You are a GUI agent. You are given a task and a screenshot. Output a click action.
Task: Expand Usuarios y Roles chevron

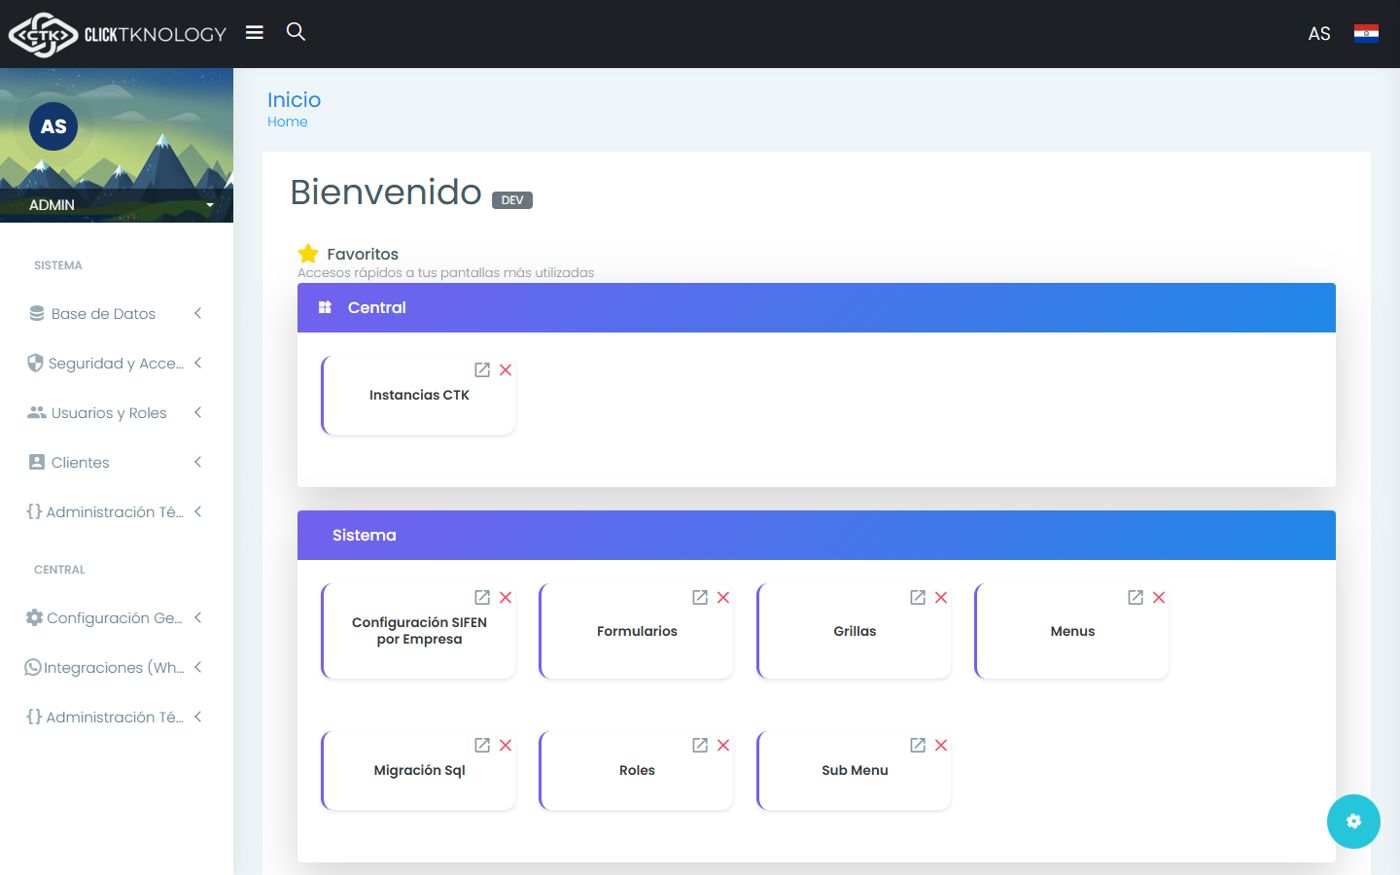tap(198, 412)
